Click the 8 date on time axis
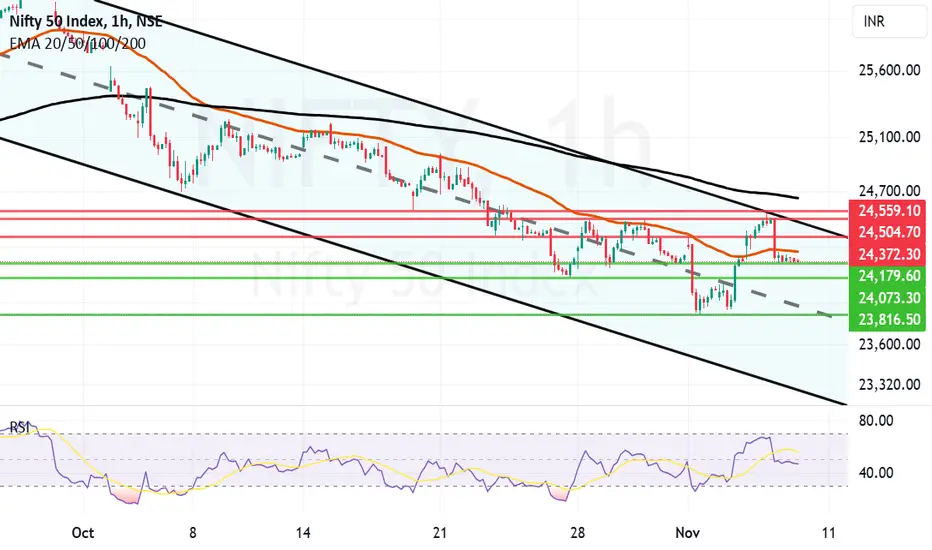 coord(193,533)
